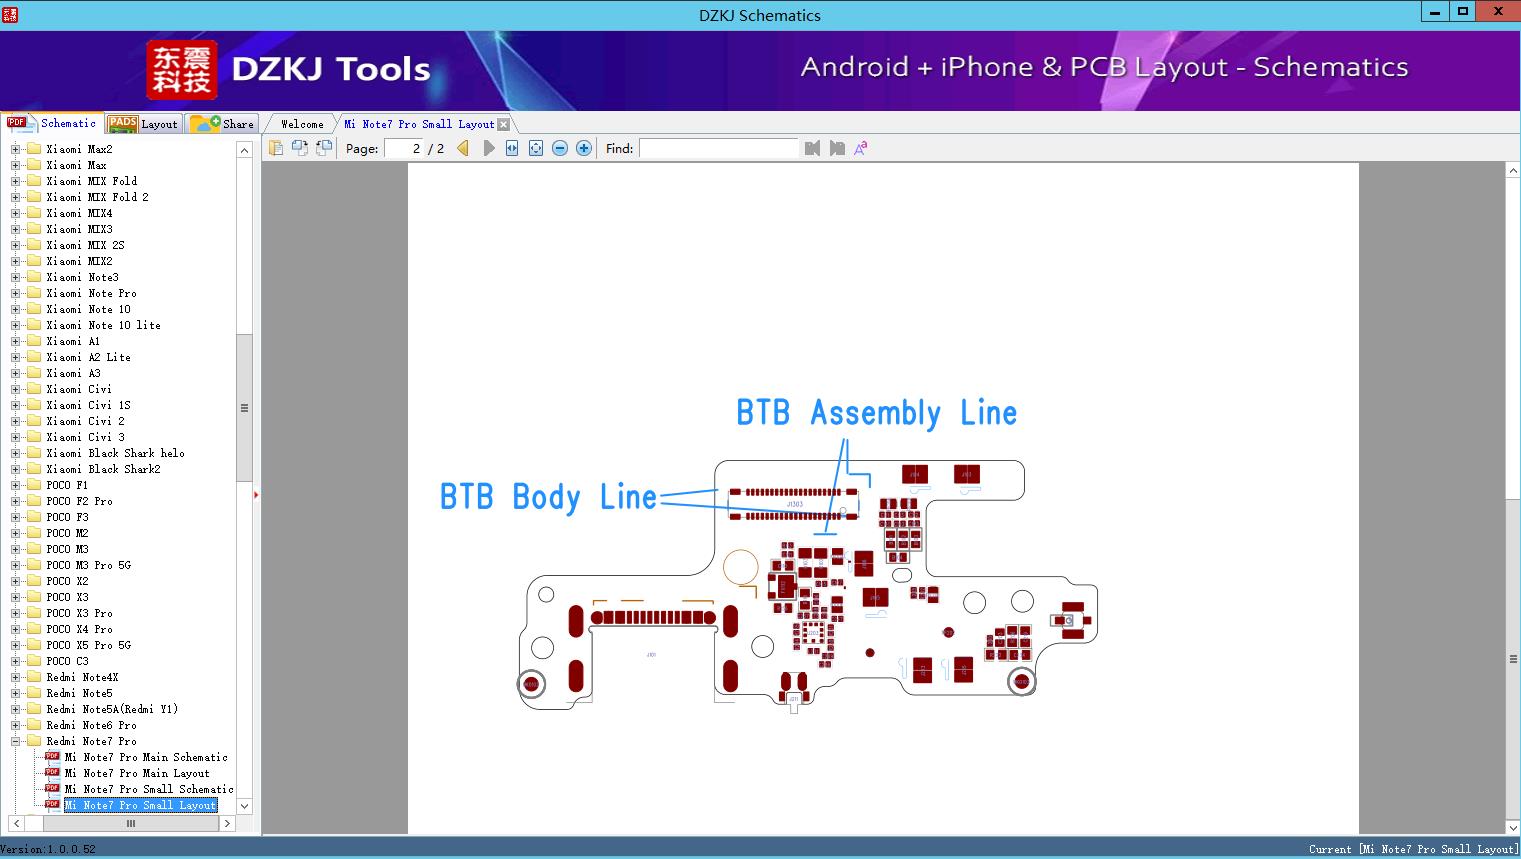This screenshot has height=859, width=1521.
Task: Switch to the Schematic panel tab
Action: click(52, 123)
